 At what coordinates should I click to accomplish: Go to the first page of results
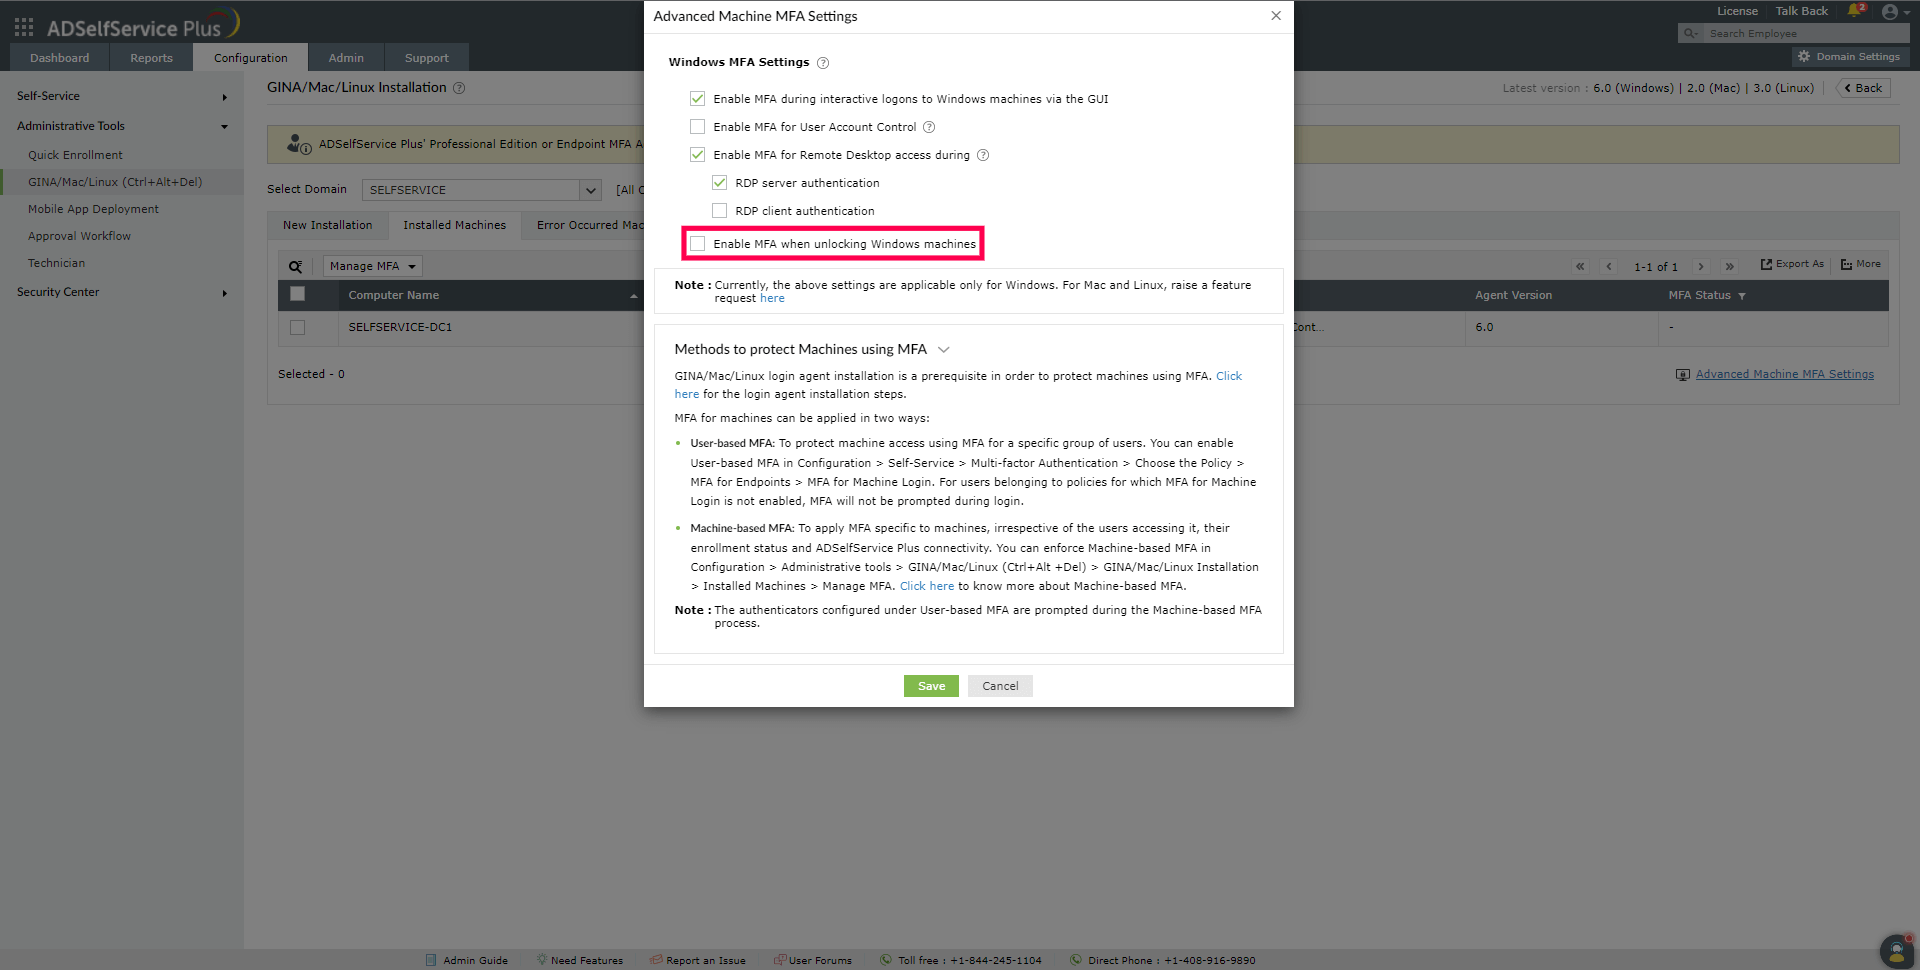click(x=1580, y=266)
